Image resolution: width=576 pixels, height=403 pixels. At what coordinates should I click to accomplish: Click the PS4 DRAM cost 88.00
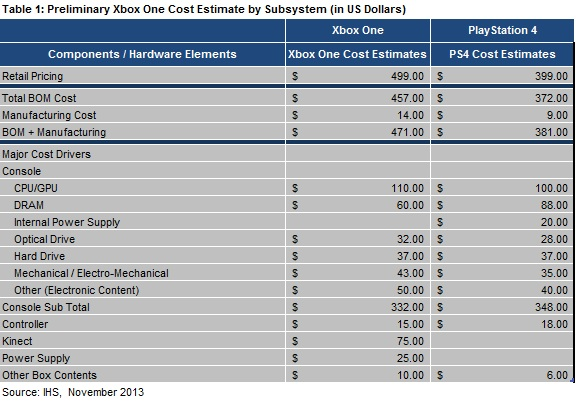click(x=554, y=205)
